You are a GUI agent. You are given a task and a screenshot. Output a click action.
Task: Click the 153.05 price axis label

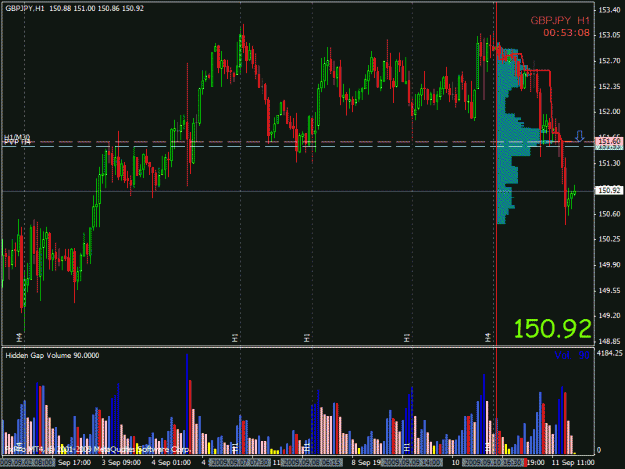(x=609, y=35)
